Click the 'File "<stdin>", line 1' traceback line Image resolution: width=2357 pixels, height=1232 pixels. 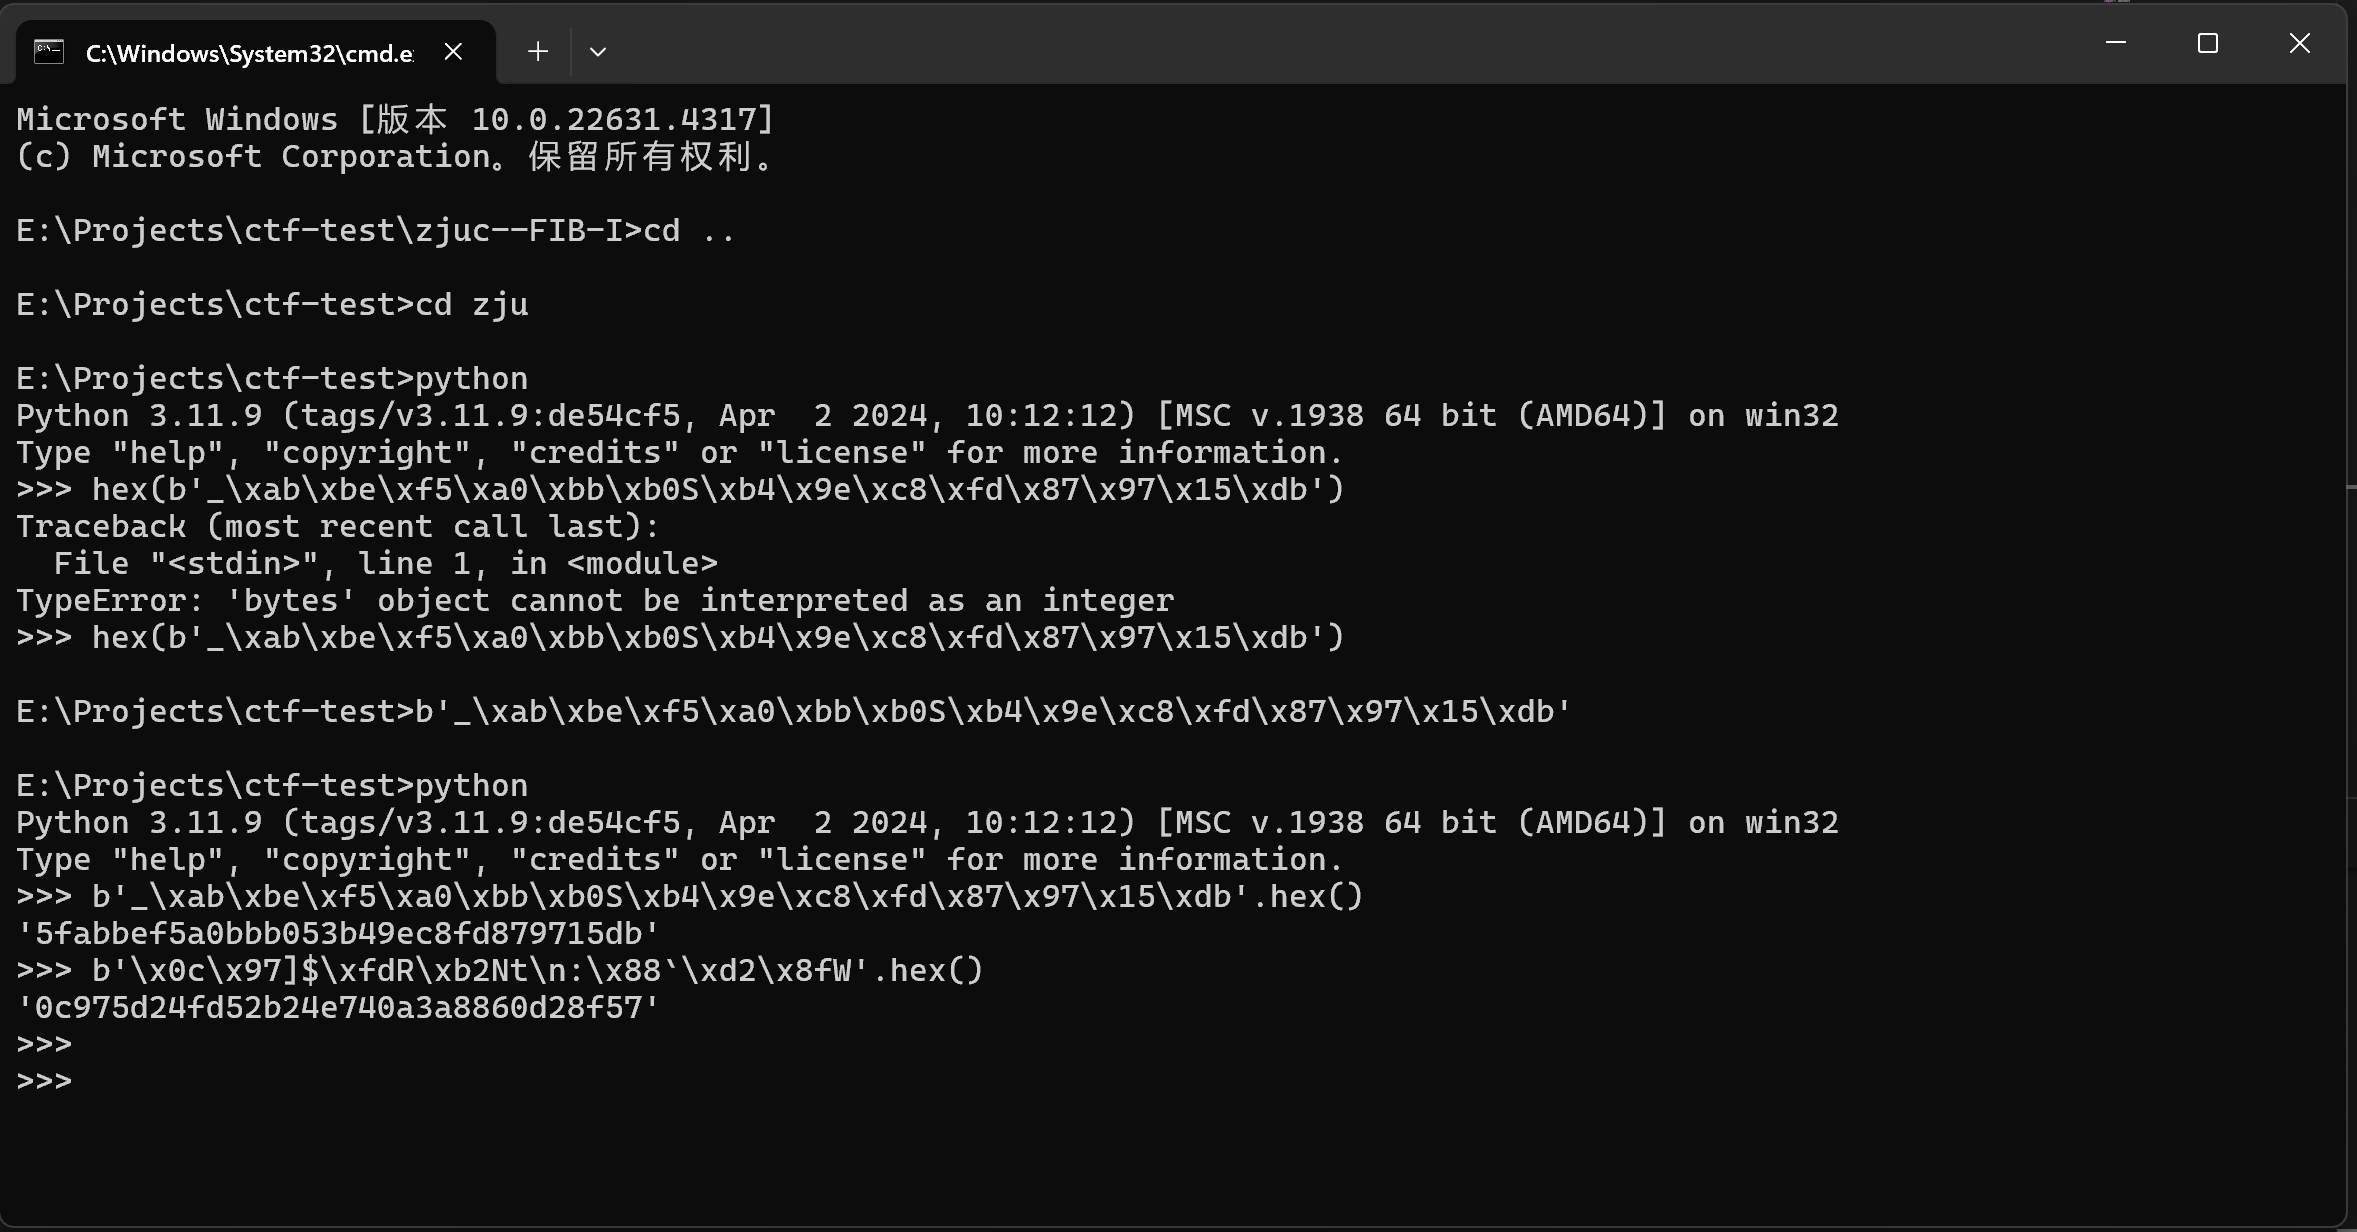[385, 564]
